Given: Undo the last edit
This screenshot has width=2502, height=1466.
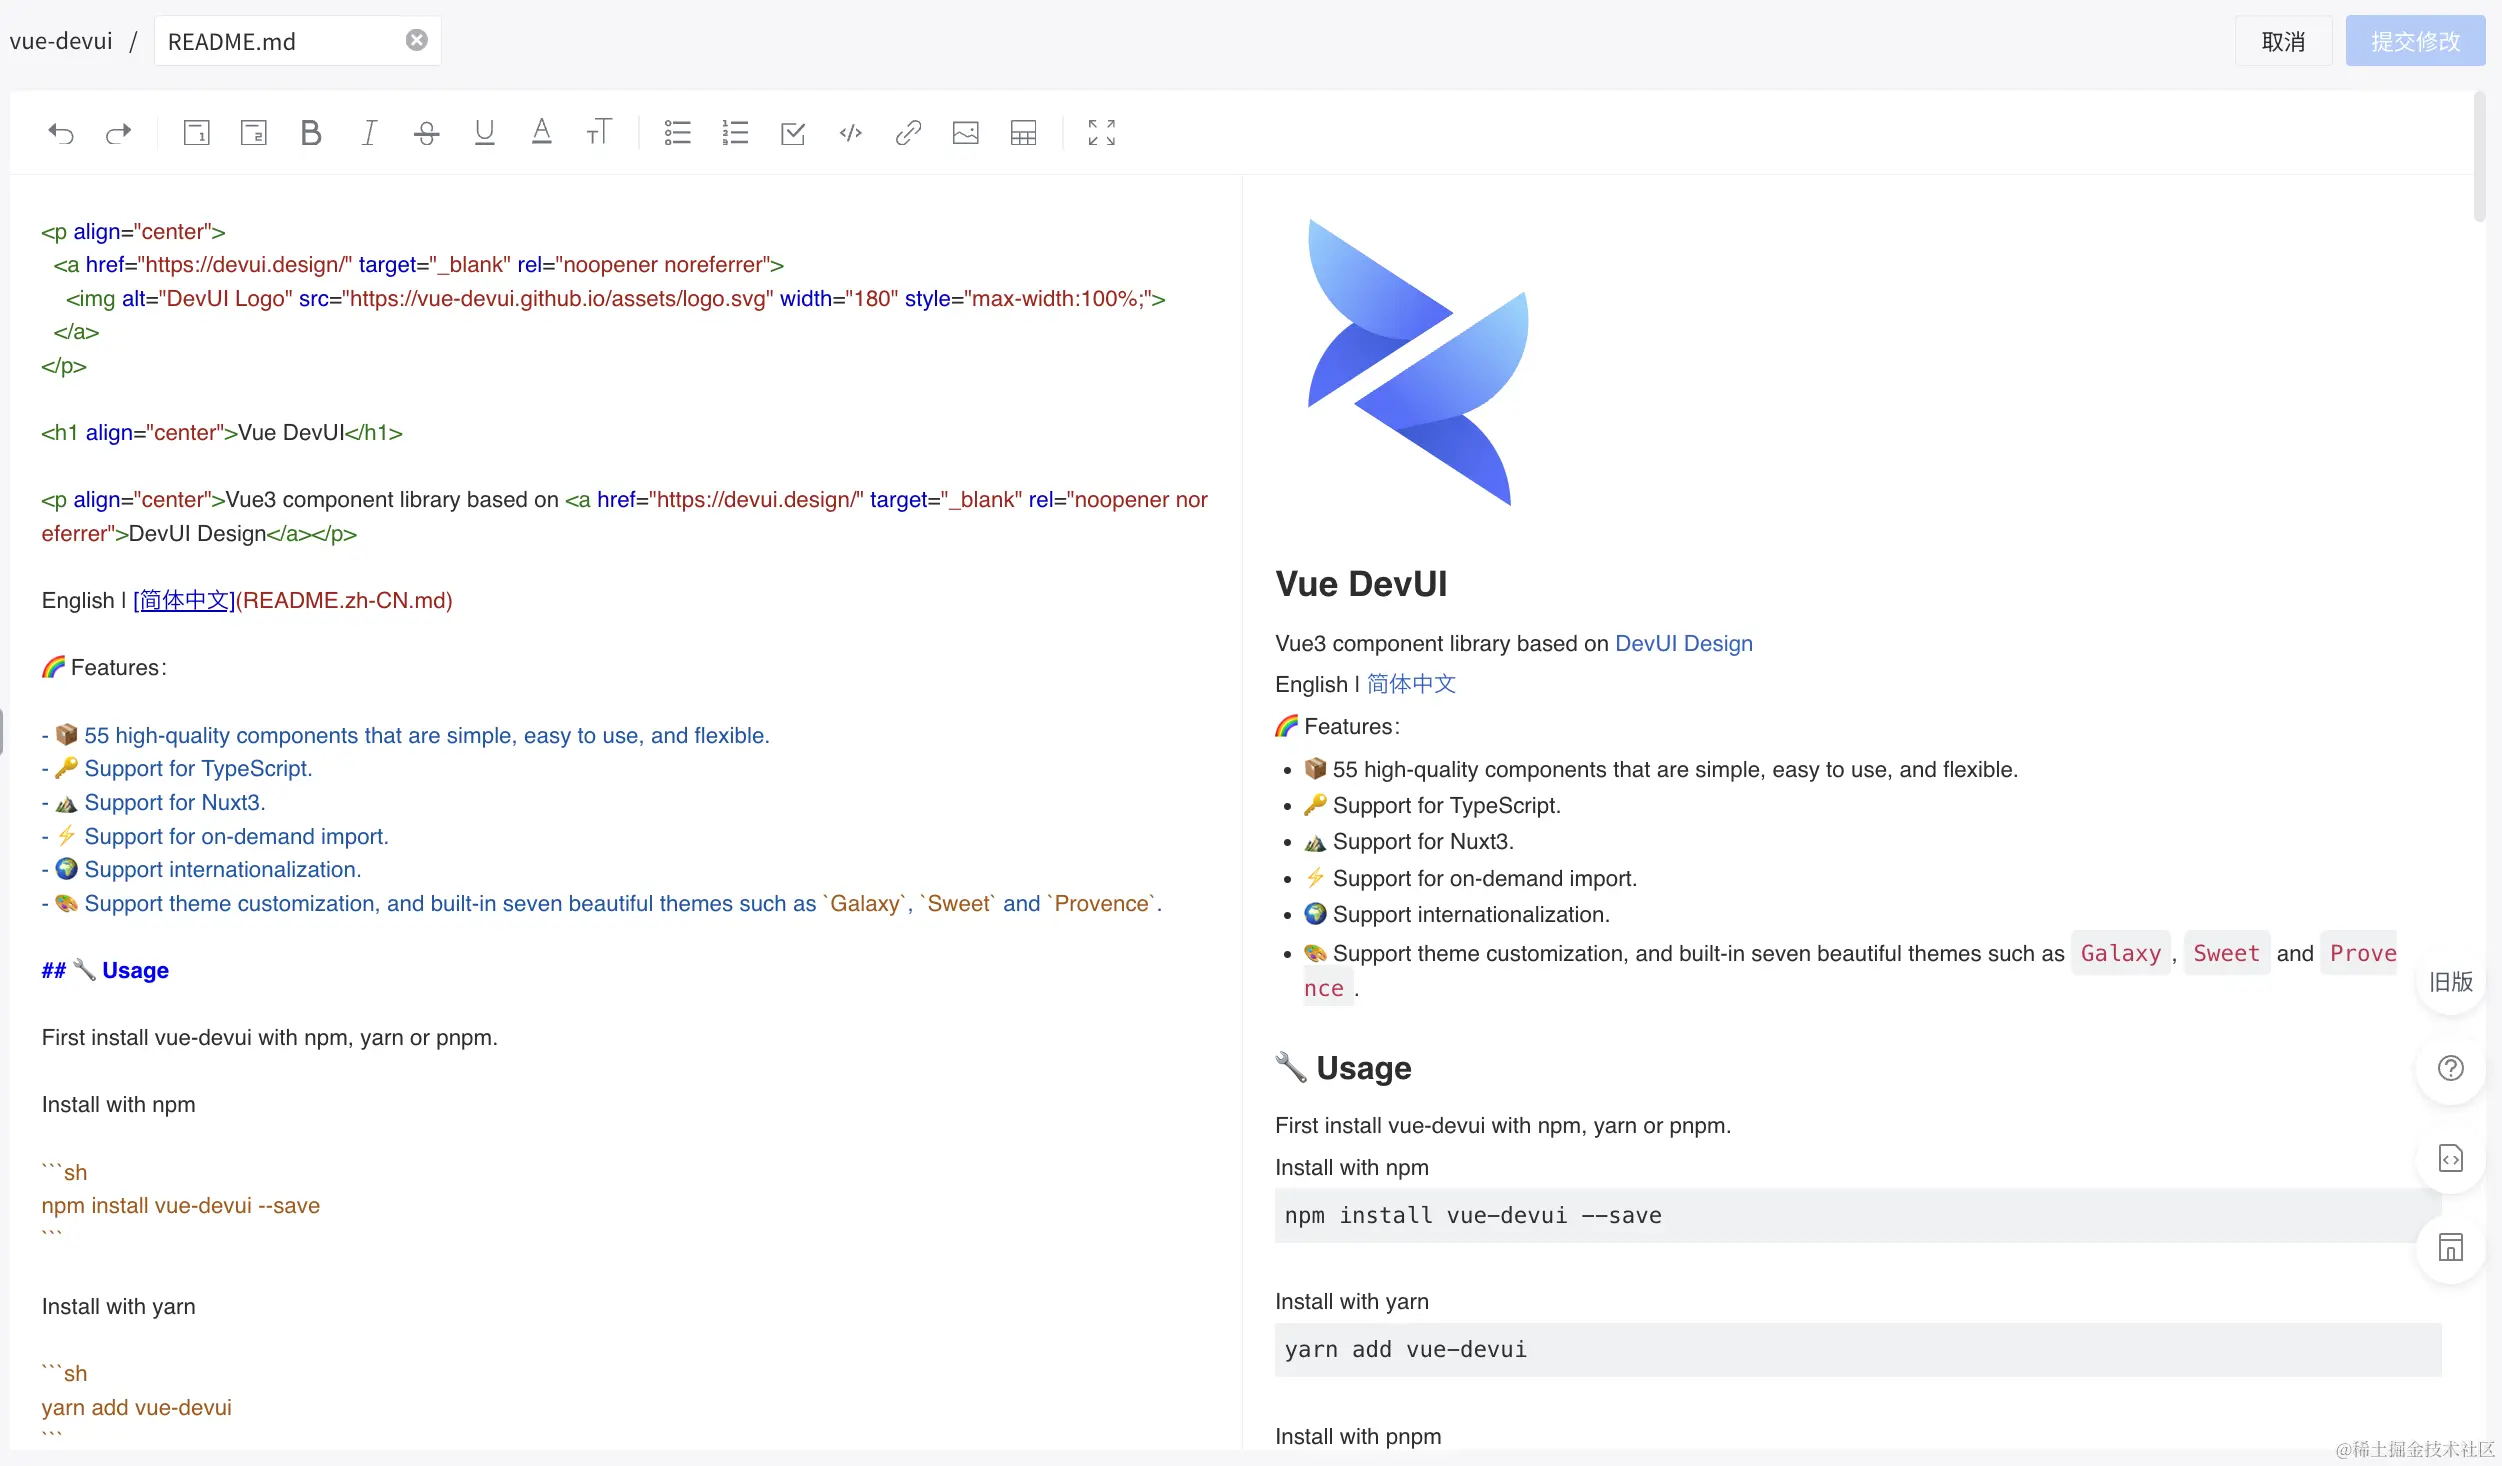Looking at the screenshot, I should pyautogui.click(x=61, y=133).
